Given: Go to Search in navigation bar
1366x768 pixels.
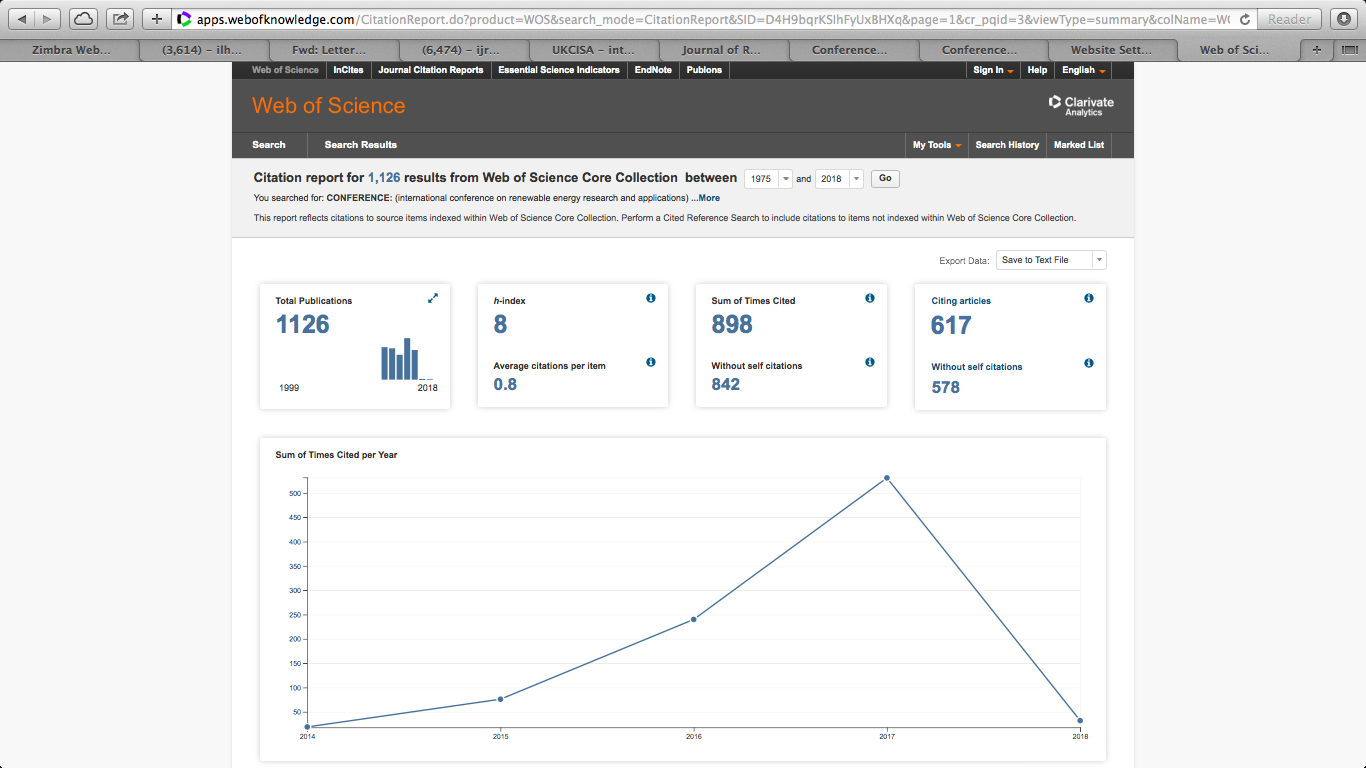Looking at the screenshot, I should (268, 145).
